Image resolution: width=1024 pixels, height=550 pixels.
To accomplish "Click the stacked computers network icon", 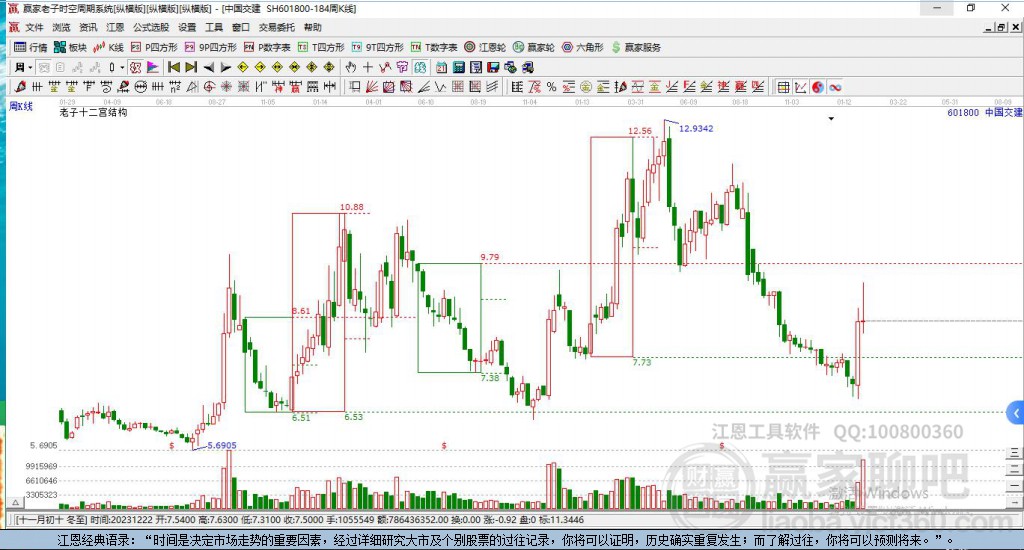I will pos(511,67).
